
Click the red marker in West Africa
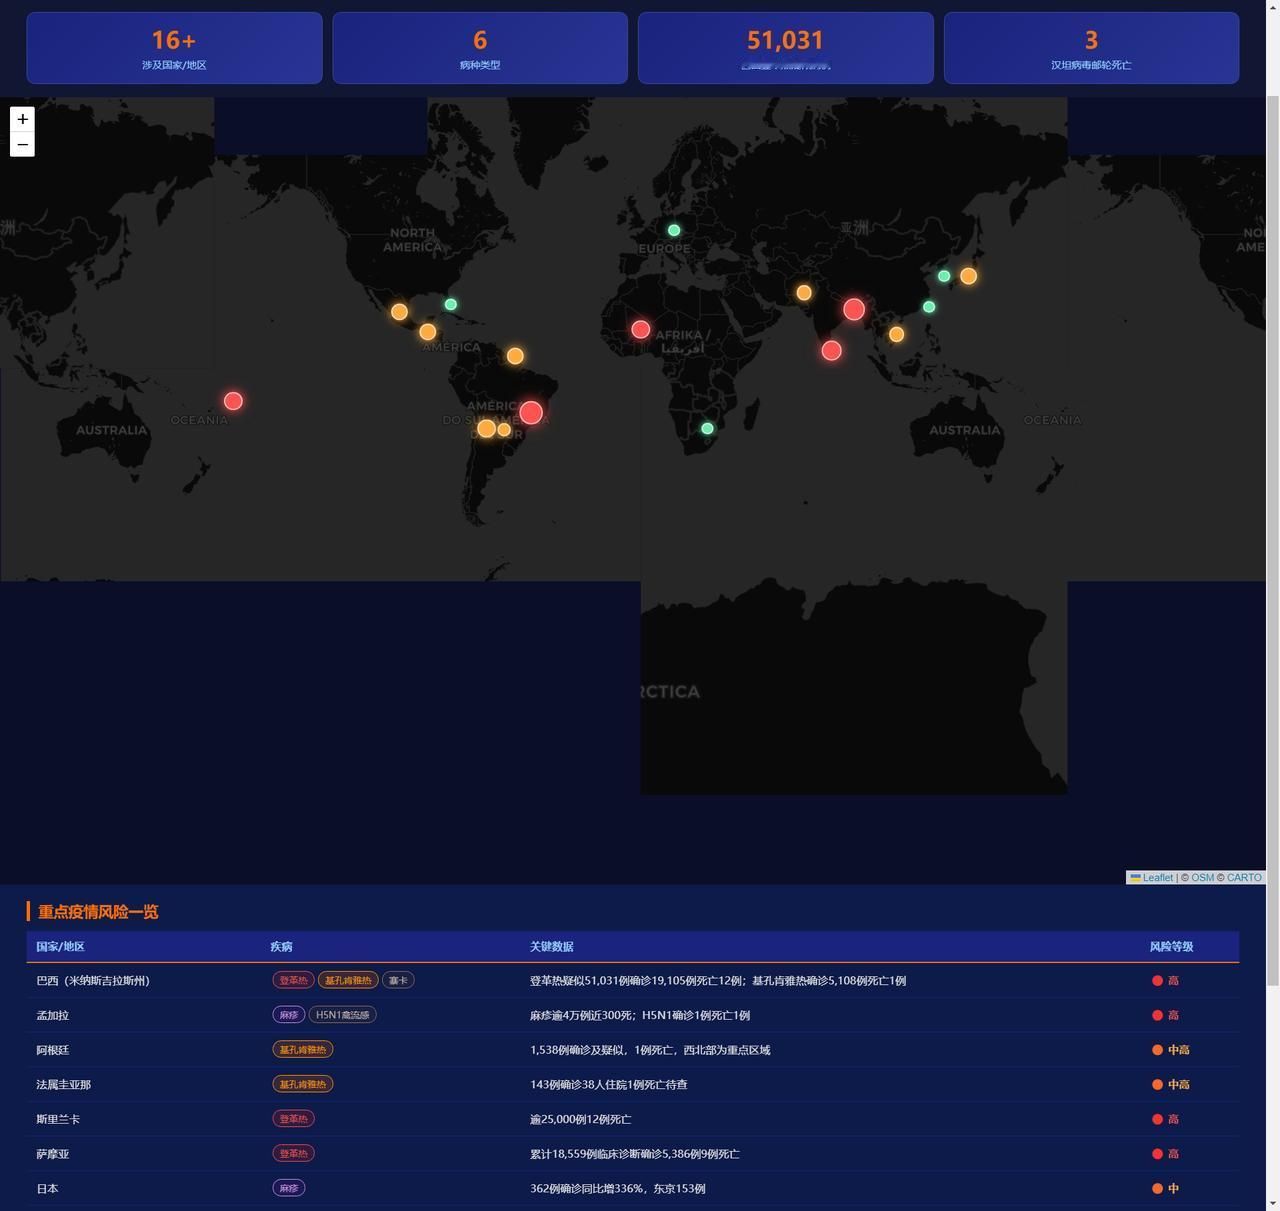[x=641, y=329]
